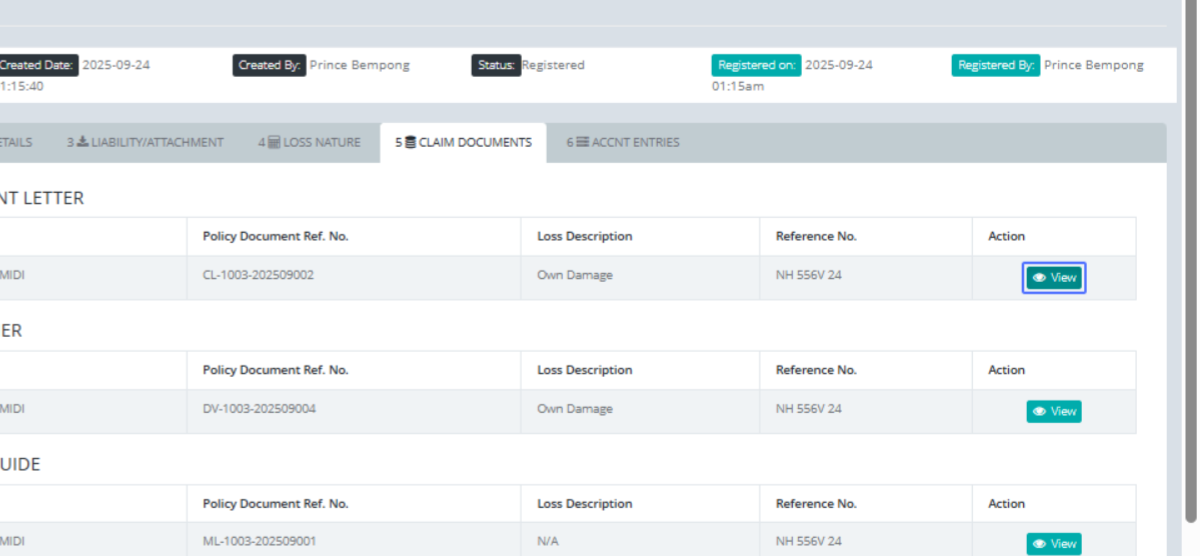Click the Created By label badge
This screenshot has height=556, width=1200.
[269, 66]
